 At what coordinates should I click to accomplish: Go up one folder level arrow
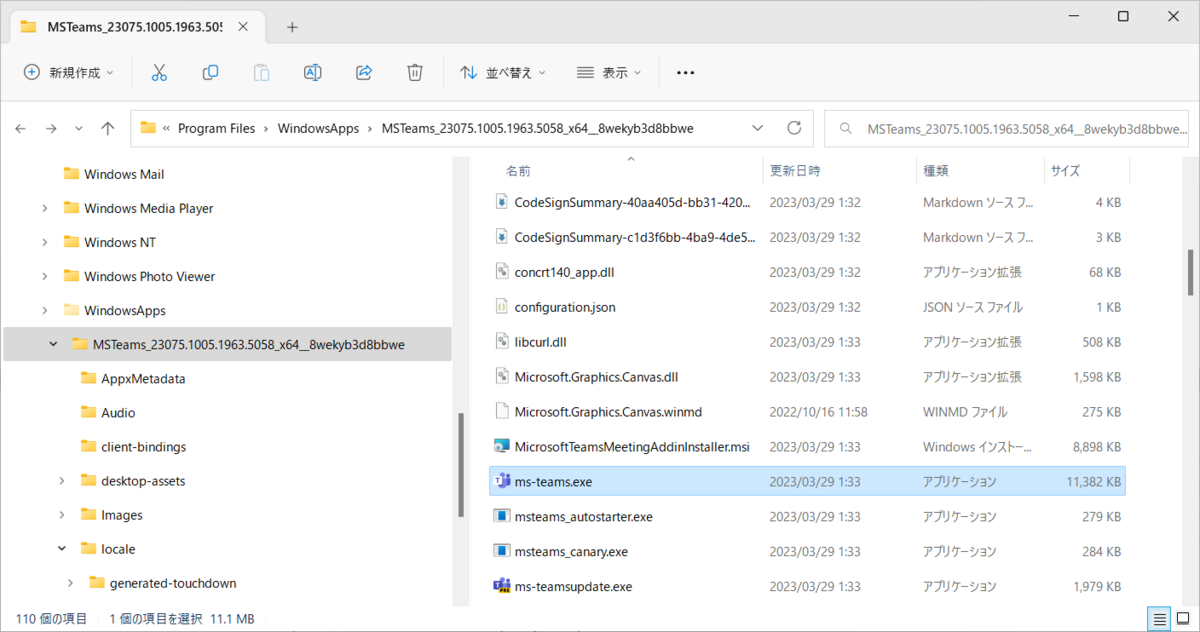tap(108, 128)
